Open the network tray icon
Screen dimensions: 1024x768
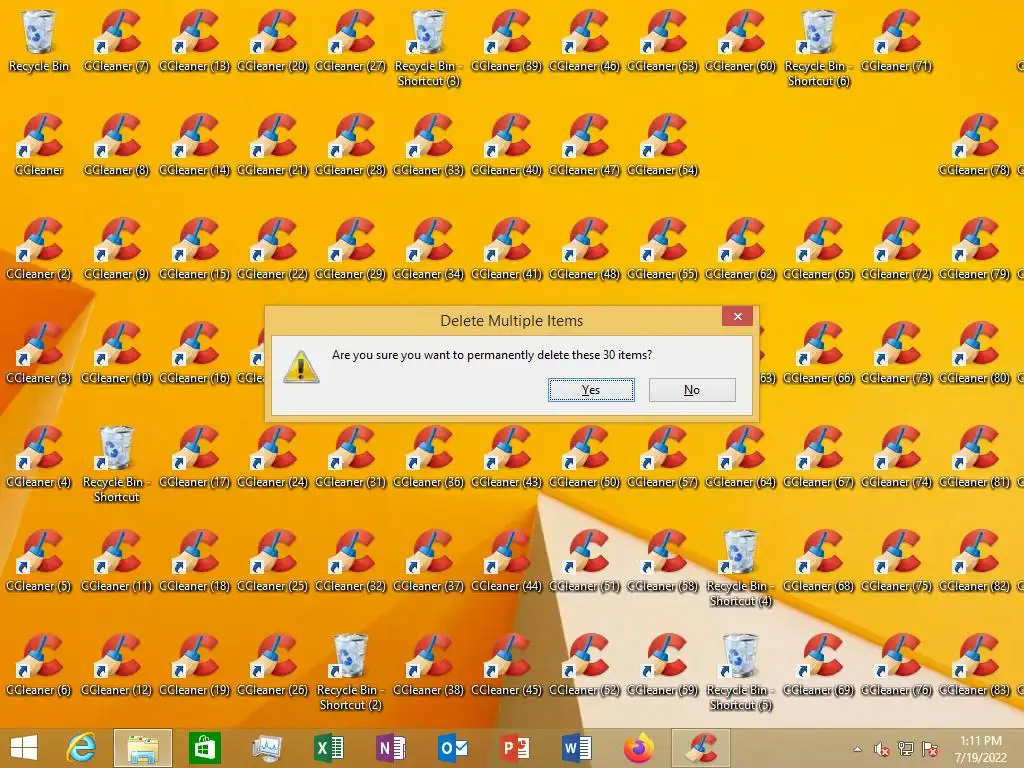905,749
